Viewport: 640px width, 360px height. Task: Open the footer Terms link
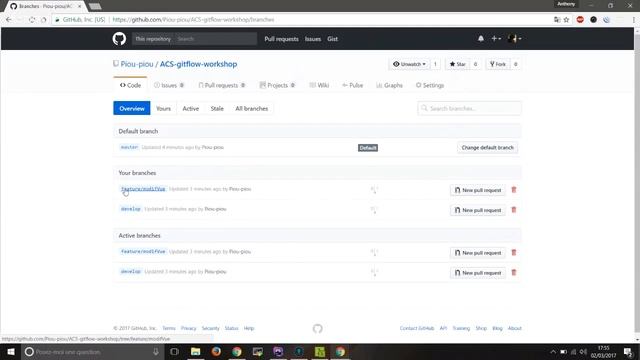pos(169,328)
